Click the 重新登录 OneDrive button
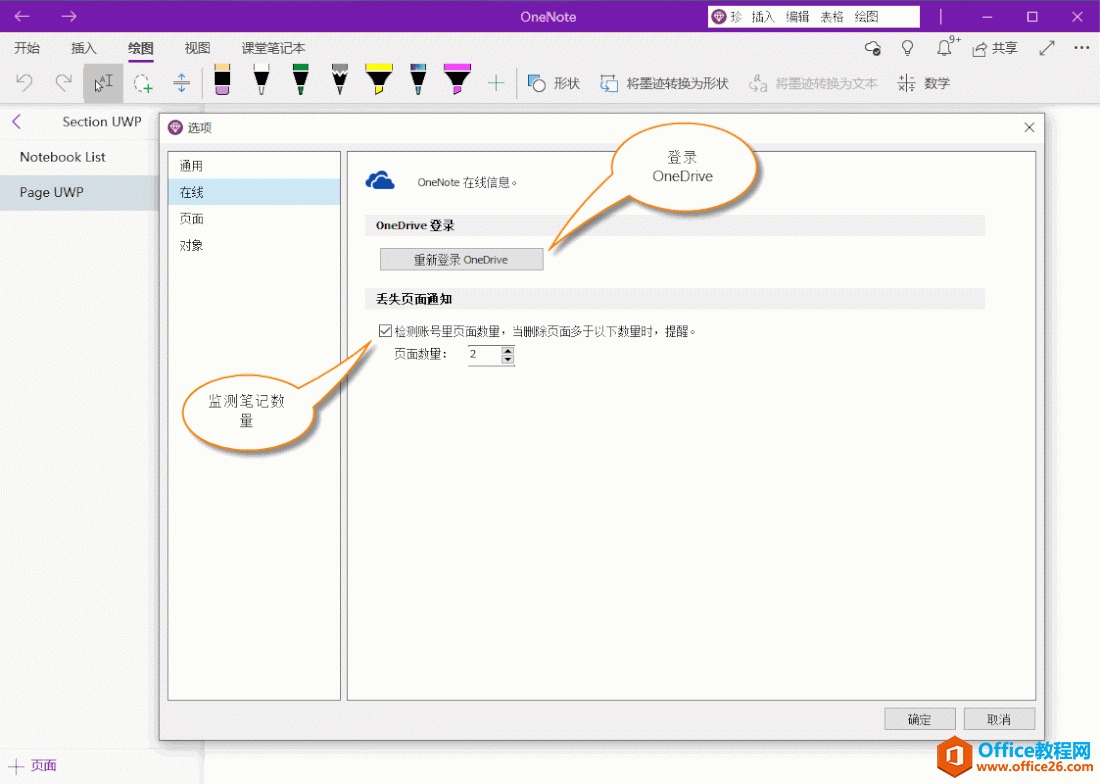1100x784 pixels. coord(461,258)
